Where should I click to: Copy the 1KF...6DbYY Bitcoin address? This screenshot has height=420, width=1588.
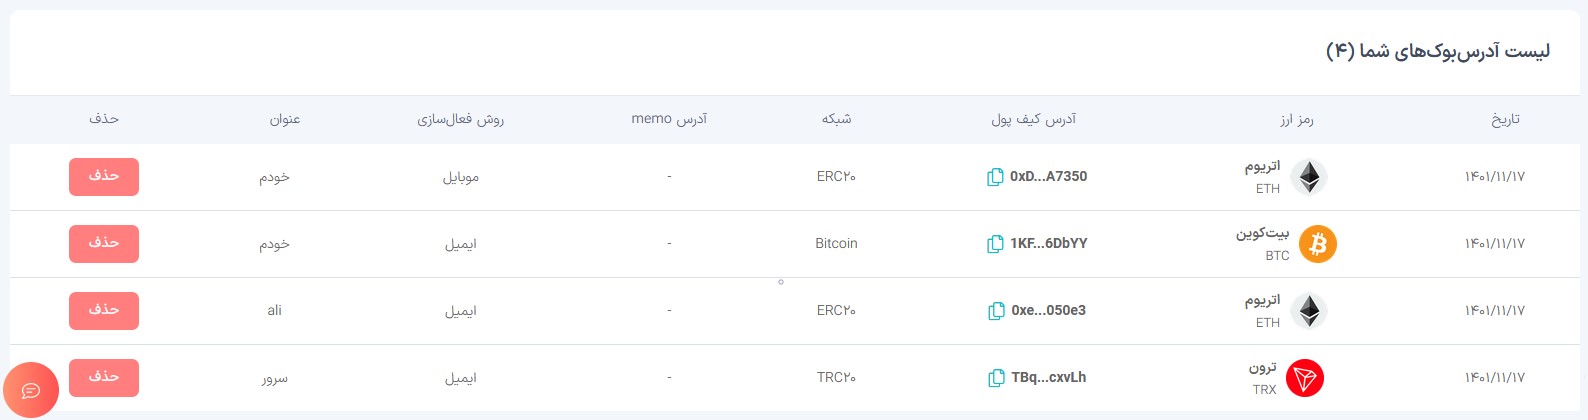[x=995, y=244]
